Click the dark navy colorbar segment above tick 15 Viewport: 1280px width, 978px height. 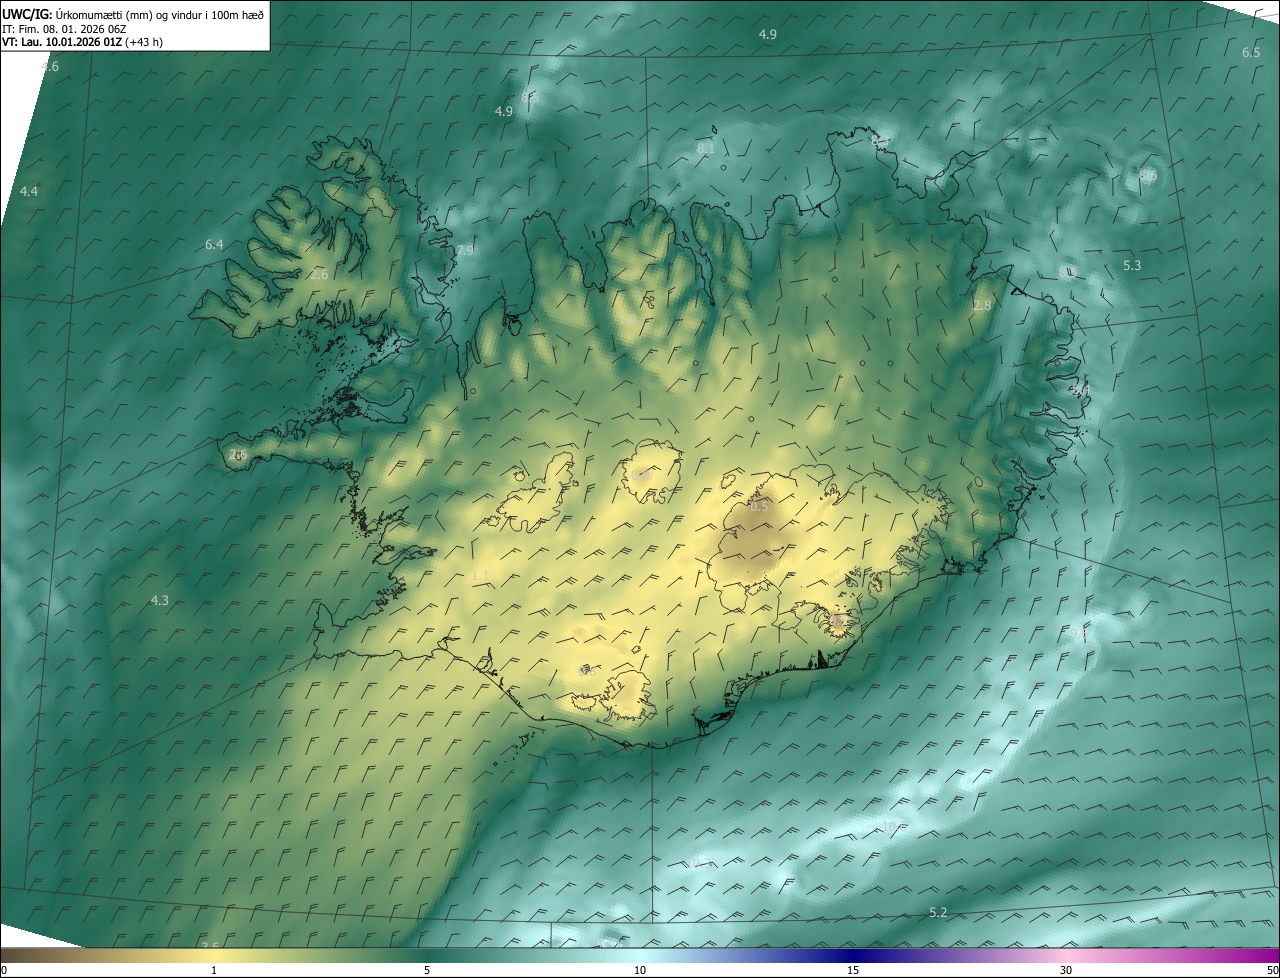pos(853,955)
